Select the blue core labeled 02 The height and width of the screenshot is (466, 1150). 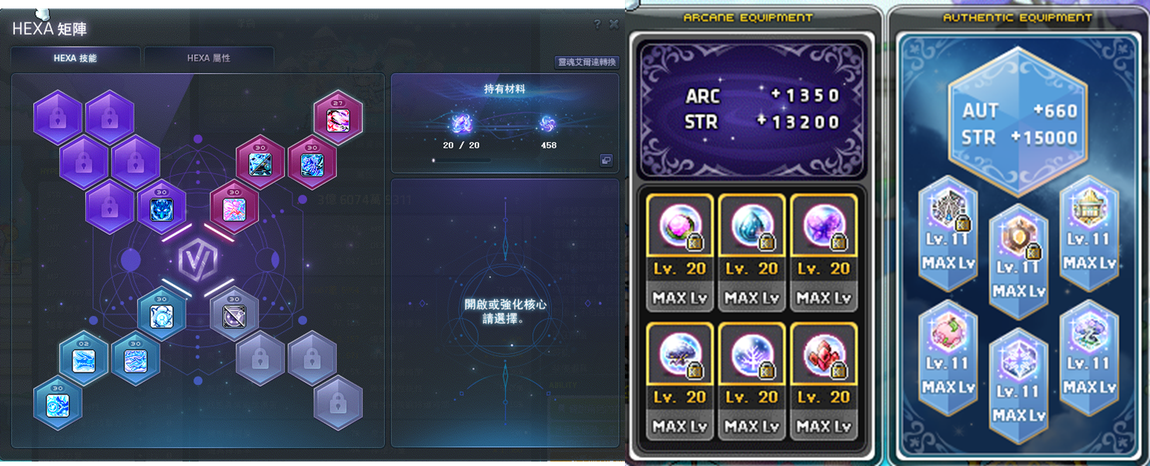point(84,358)
